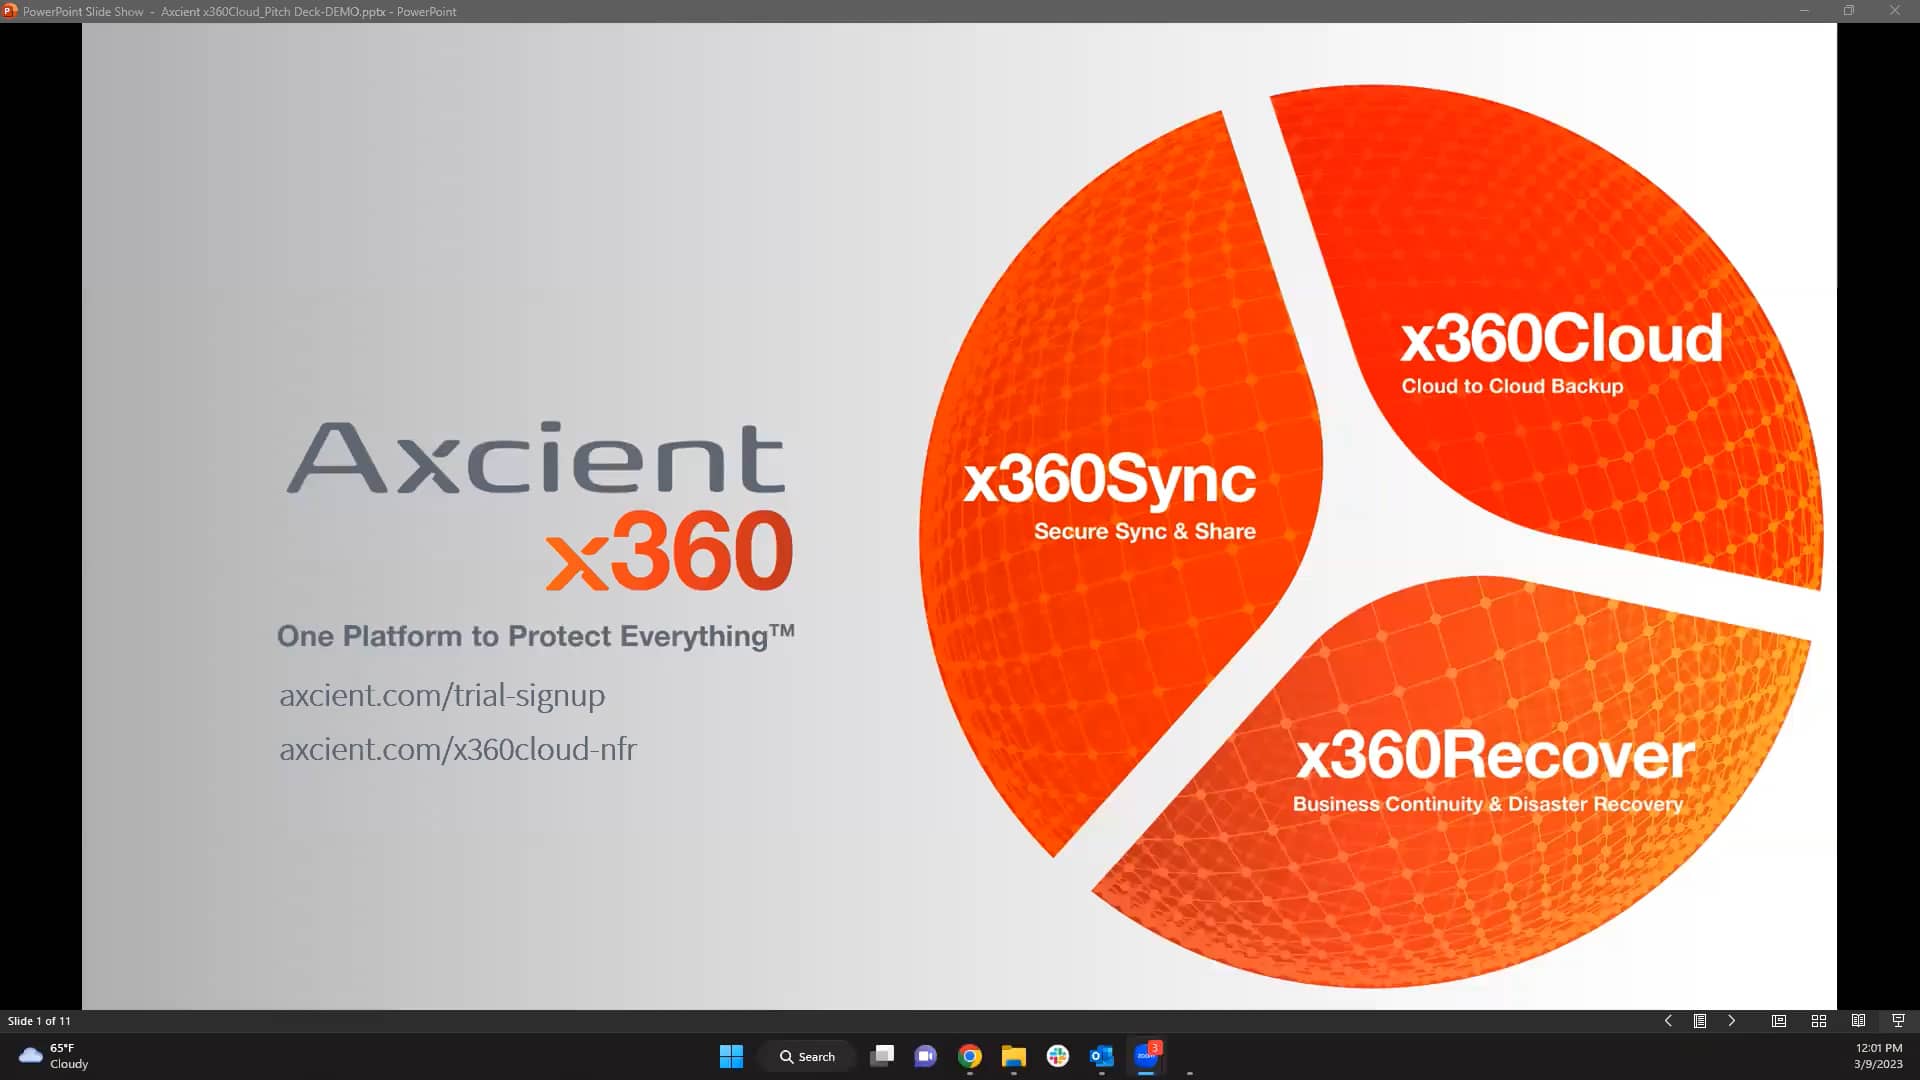Launch Google Chrome
The width and height of the screenshot is (1920, 1080).
coord(969,1056)
